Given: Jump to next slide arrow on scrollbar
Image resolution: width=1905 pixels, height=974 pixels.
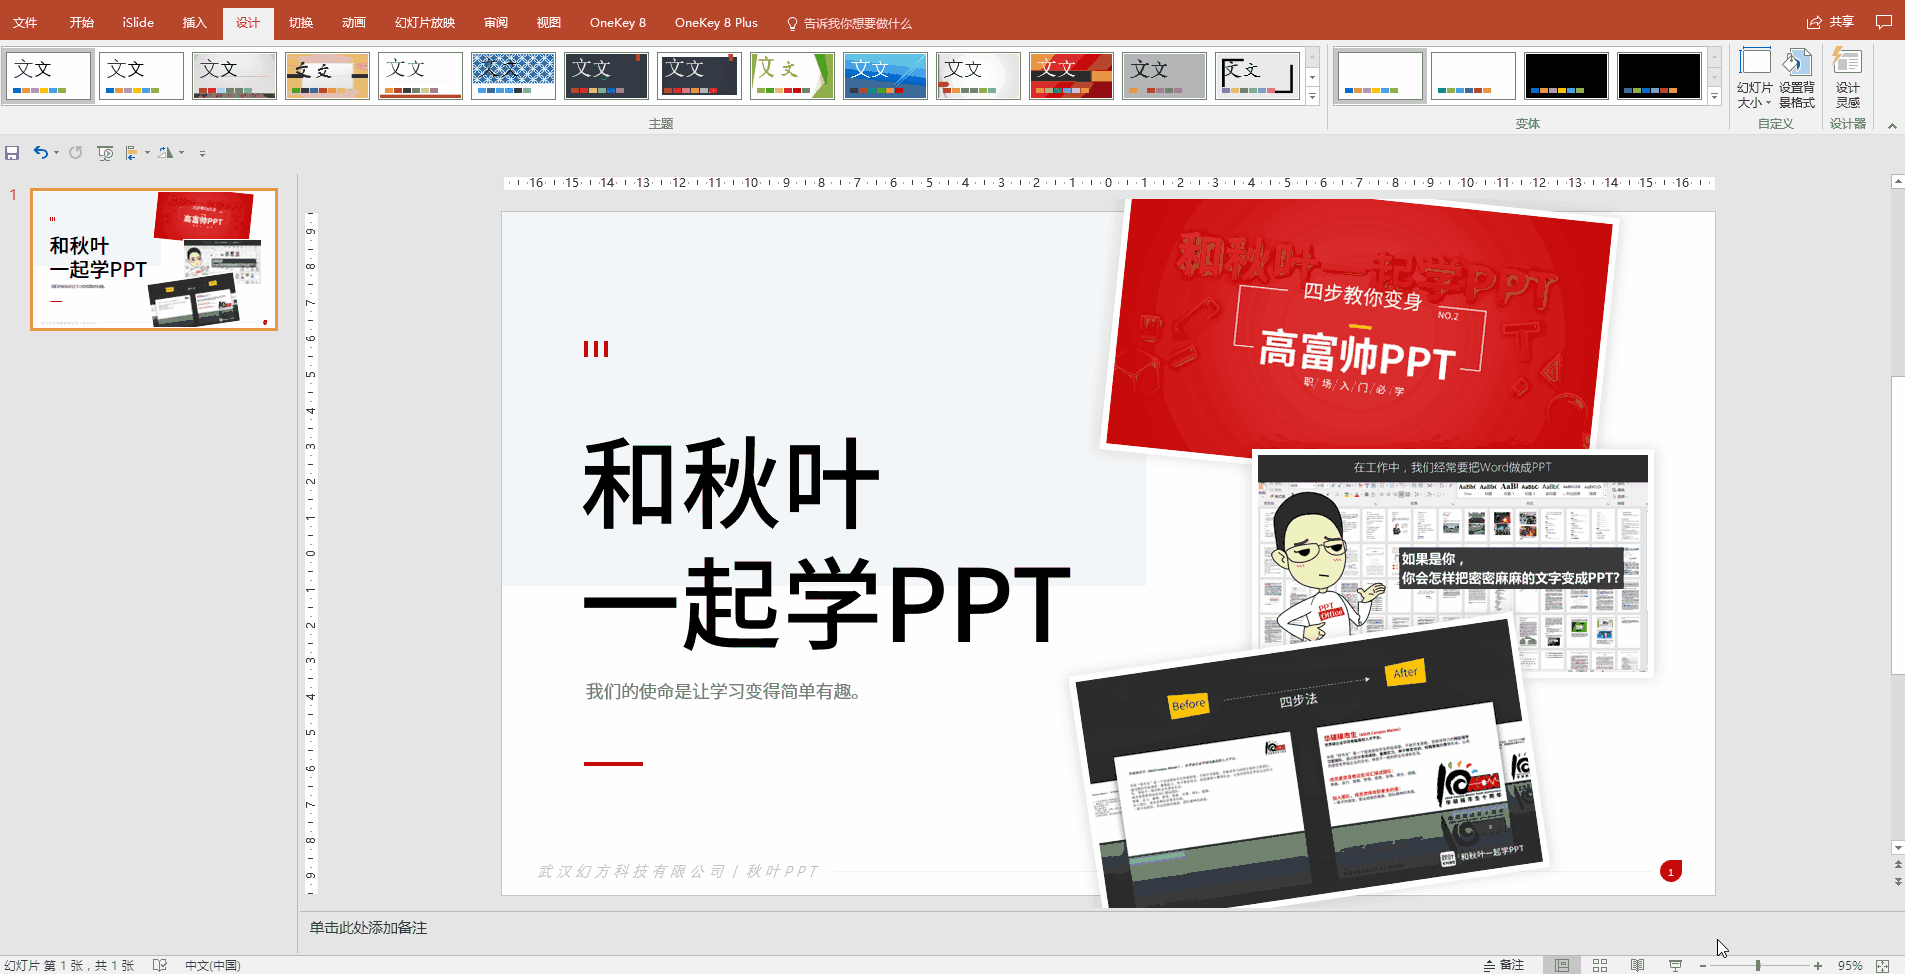Looking at the screenshot, I should pos(1898,881).
